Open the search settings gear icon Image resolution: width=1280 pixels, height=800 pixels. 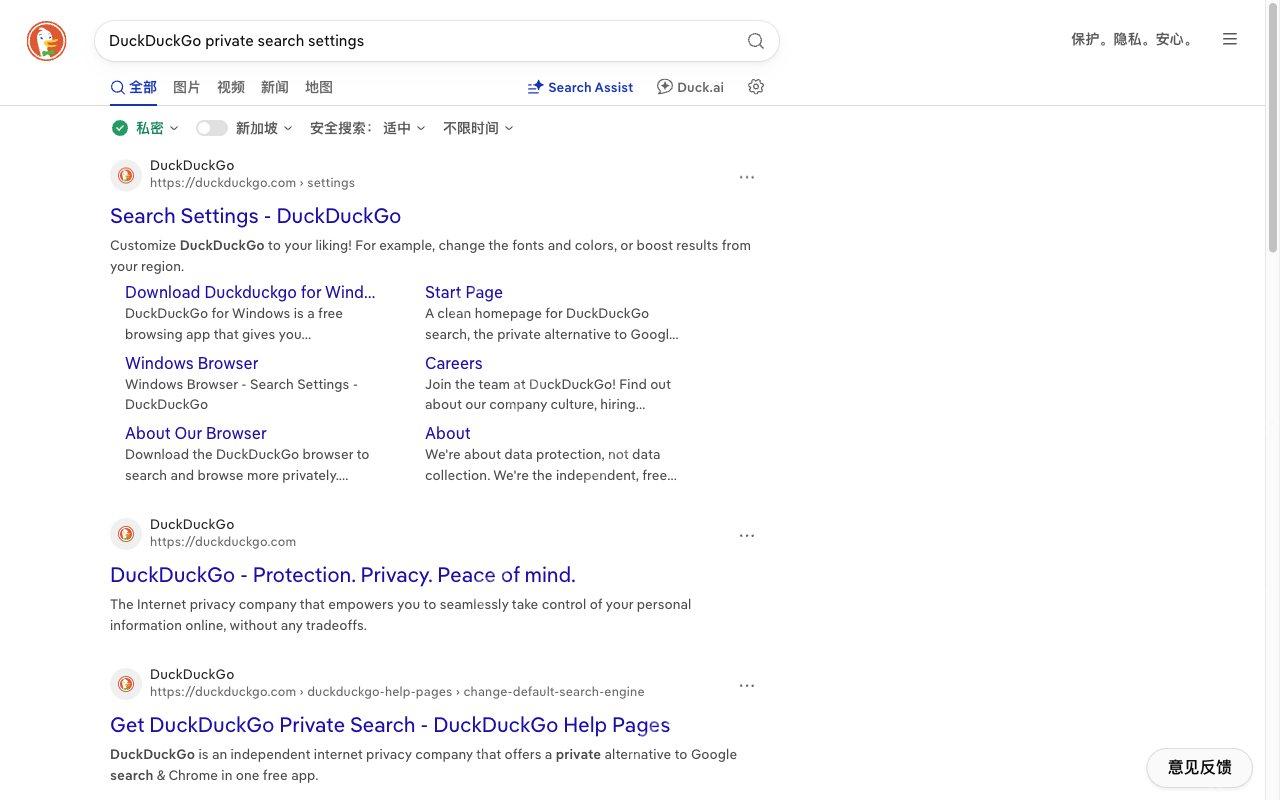click(x=756, y=87)
